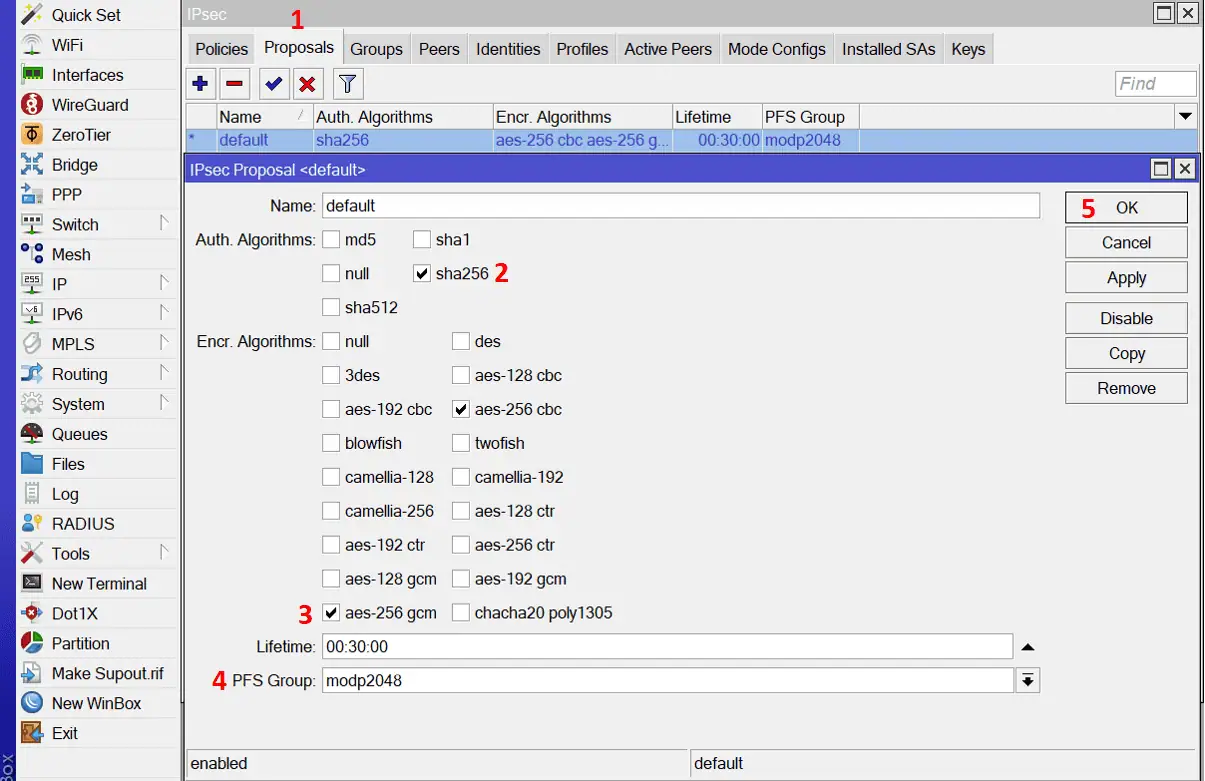Open the funnel Filter icon
This screenshot has width=1205, height=781.
347,84
